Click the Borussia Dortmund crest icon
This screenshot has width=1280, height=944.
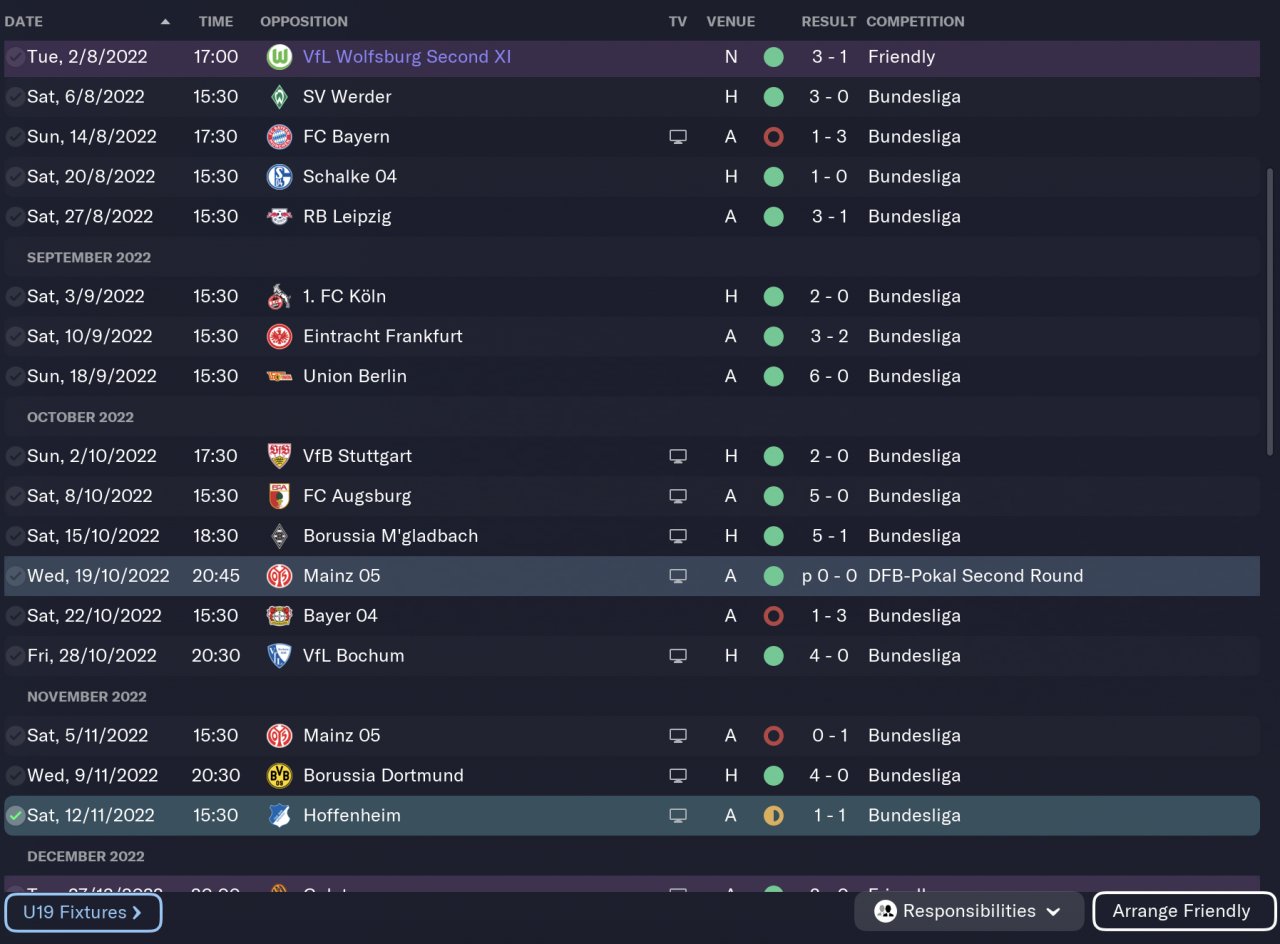[279, 776]
